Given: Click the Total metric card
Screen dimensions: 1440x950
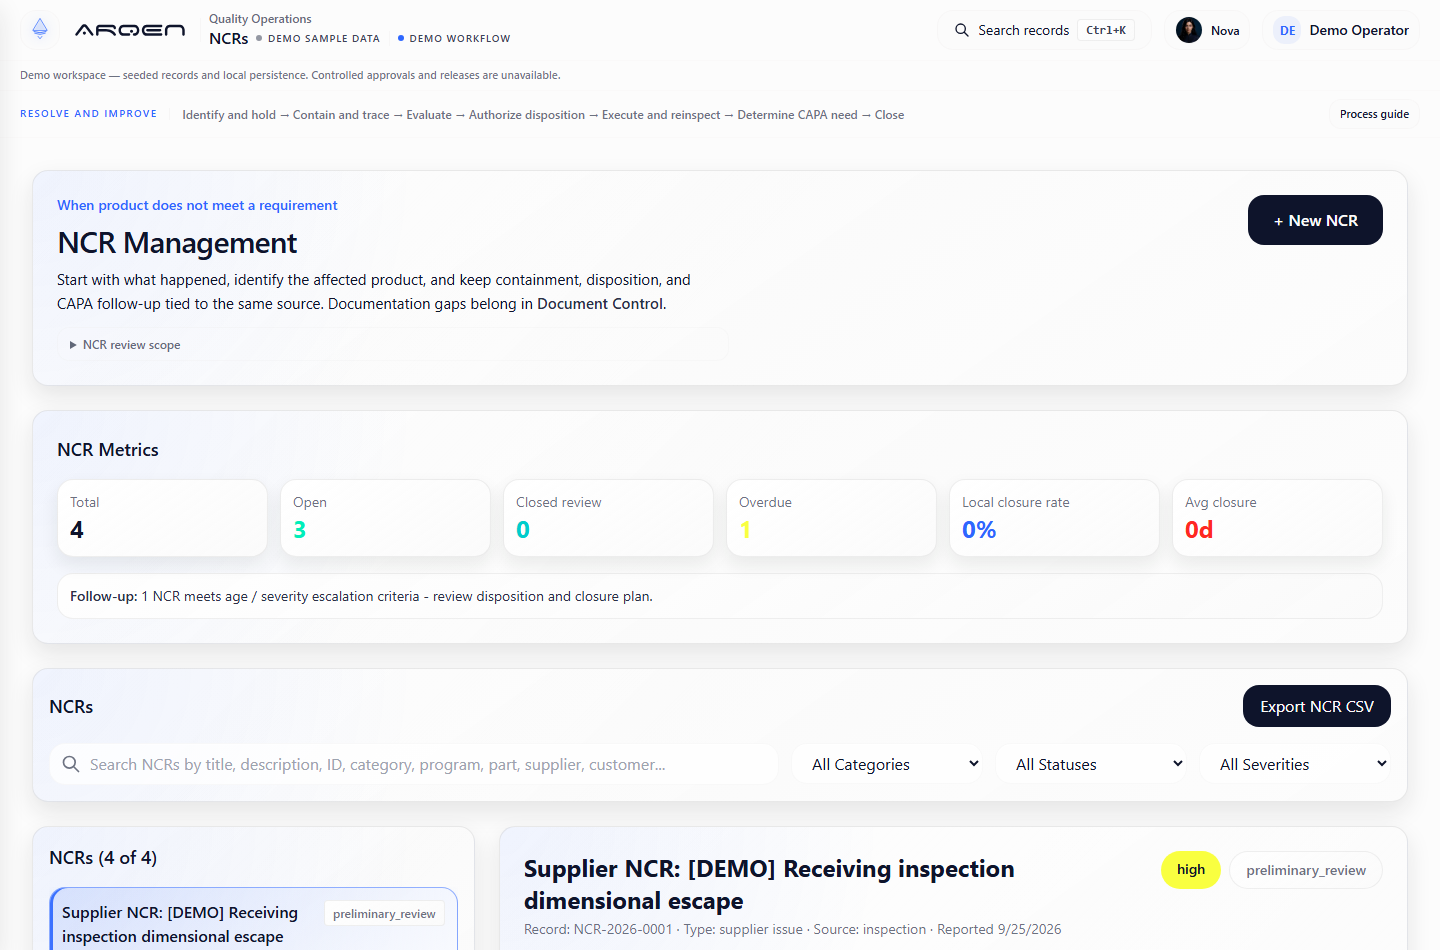Looking at the screenshot, I should (x=162, y=518).
